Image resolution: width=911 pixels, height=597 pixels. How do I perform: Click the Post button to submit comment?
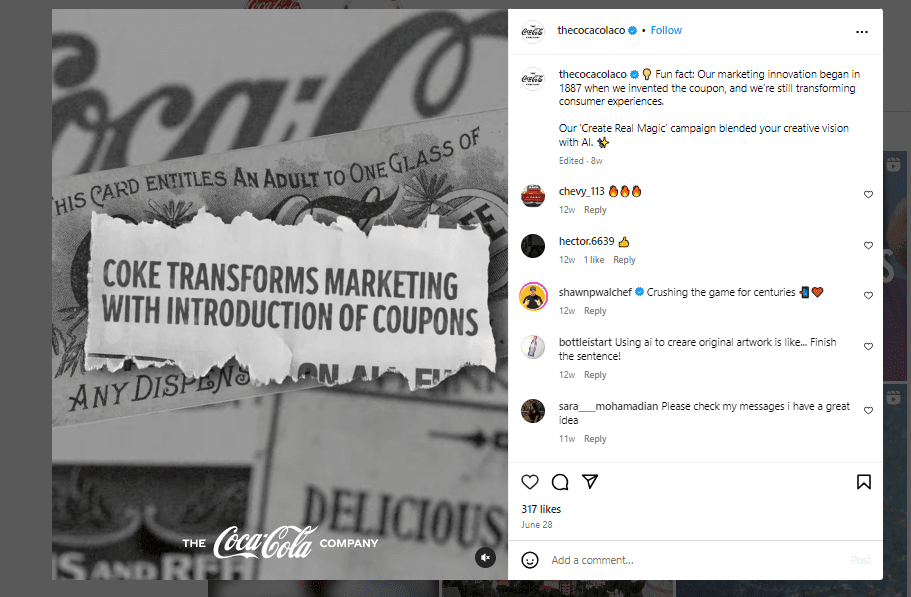point(860,560)
